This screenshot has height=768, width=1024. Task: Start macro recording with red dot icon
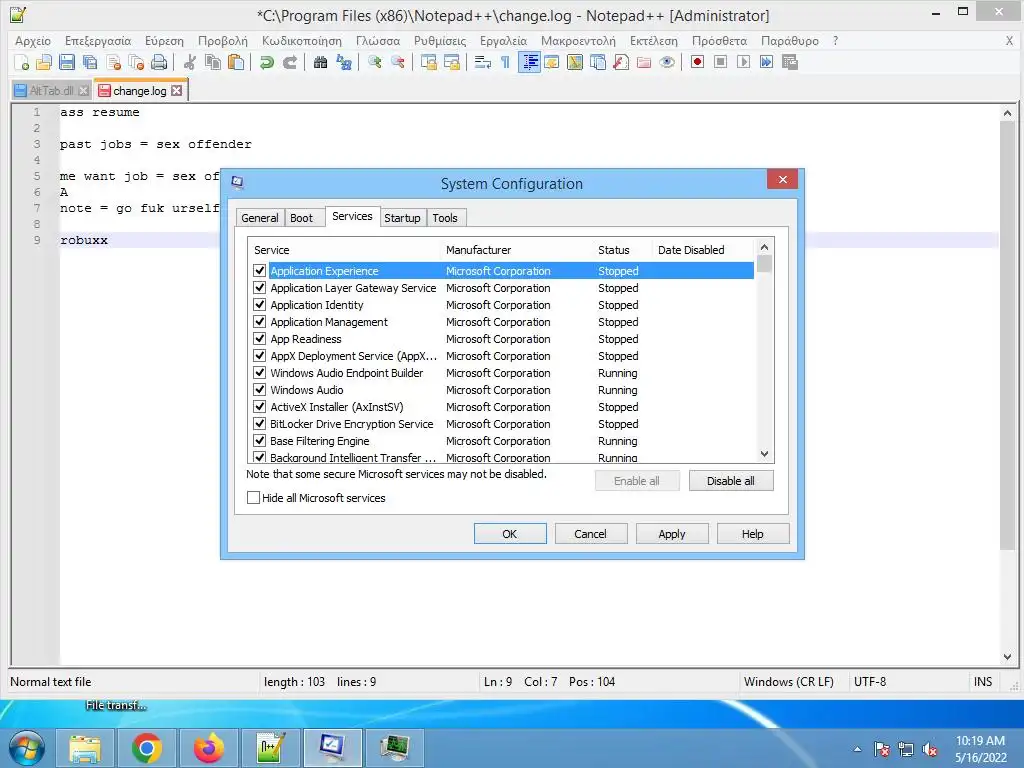pos(697,62)
